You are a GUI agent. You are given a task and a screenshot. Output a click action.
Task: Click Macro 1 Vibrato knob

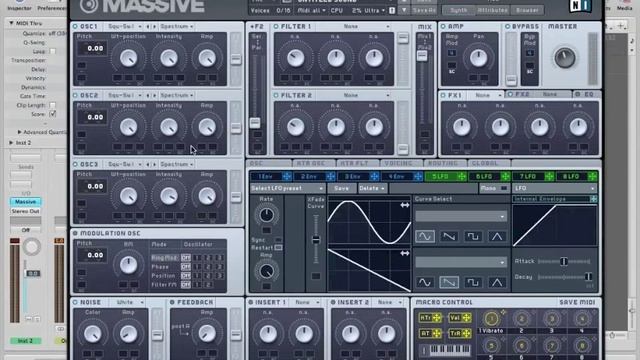(x=491, y=318)
